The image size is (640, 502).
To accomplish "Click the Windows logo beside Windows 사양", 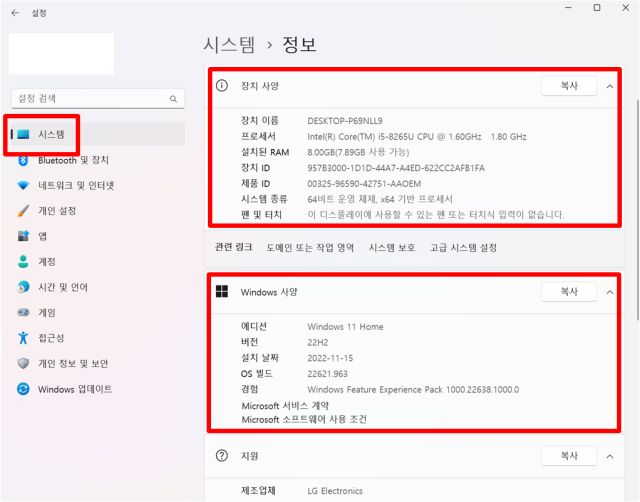I will click(x=222, y=291).
